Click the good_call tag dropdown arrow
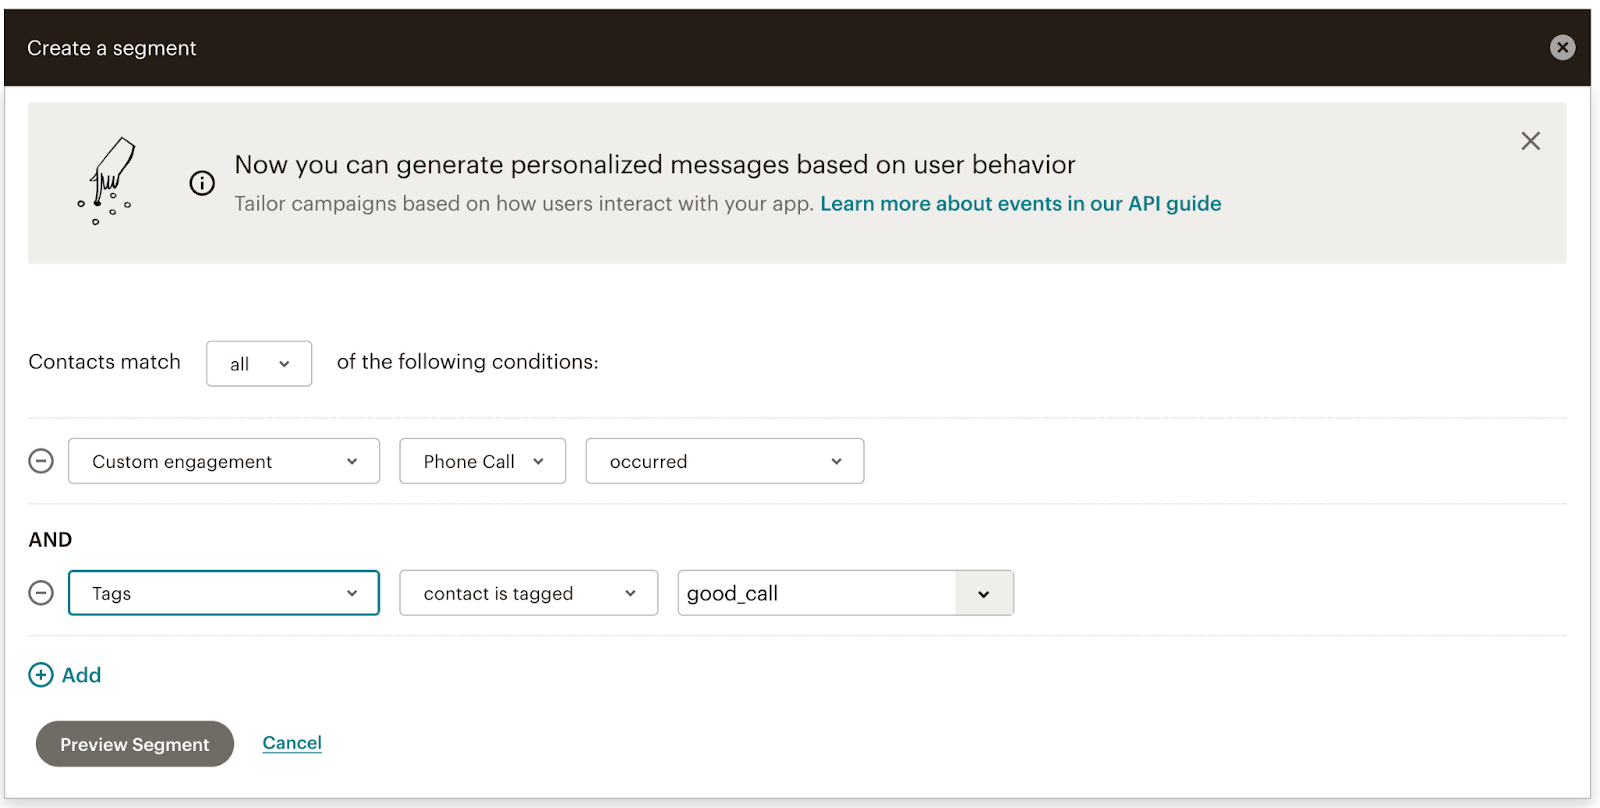This screenshot has height=808, width=1600. pos(984,593)
